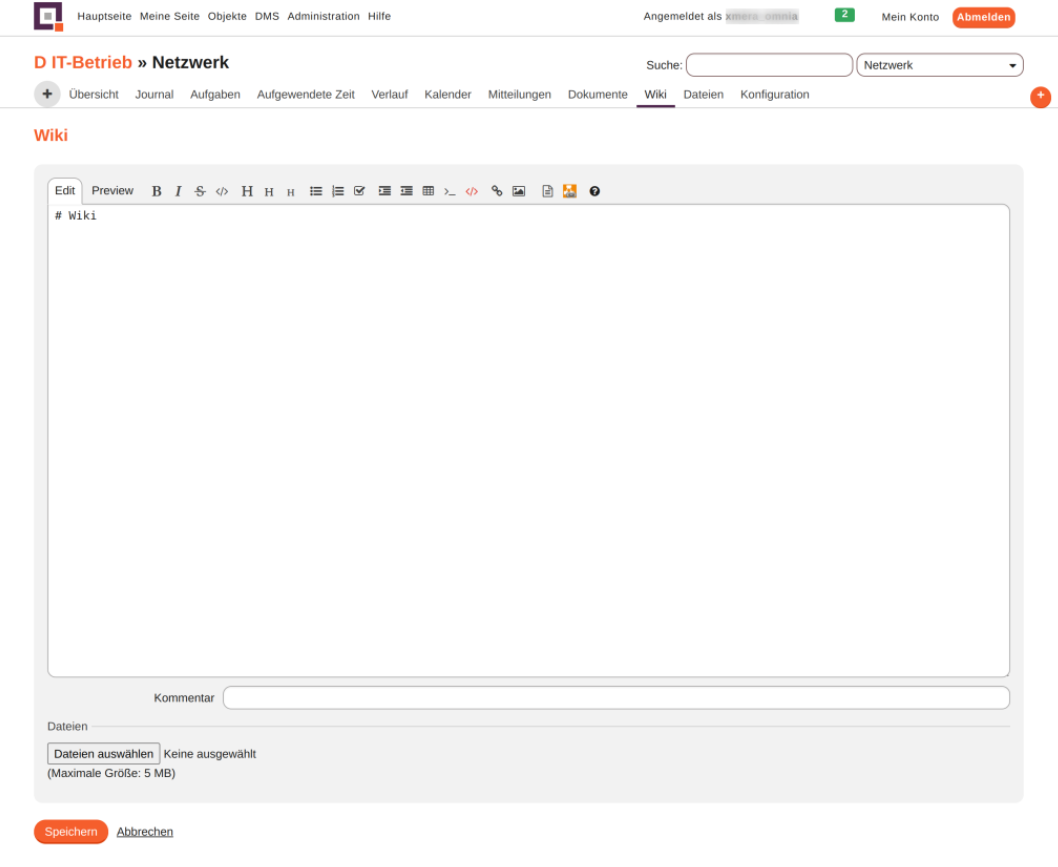Switch to the Preview tab

point(112,190)
